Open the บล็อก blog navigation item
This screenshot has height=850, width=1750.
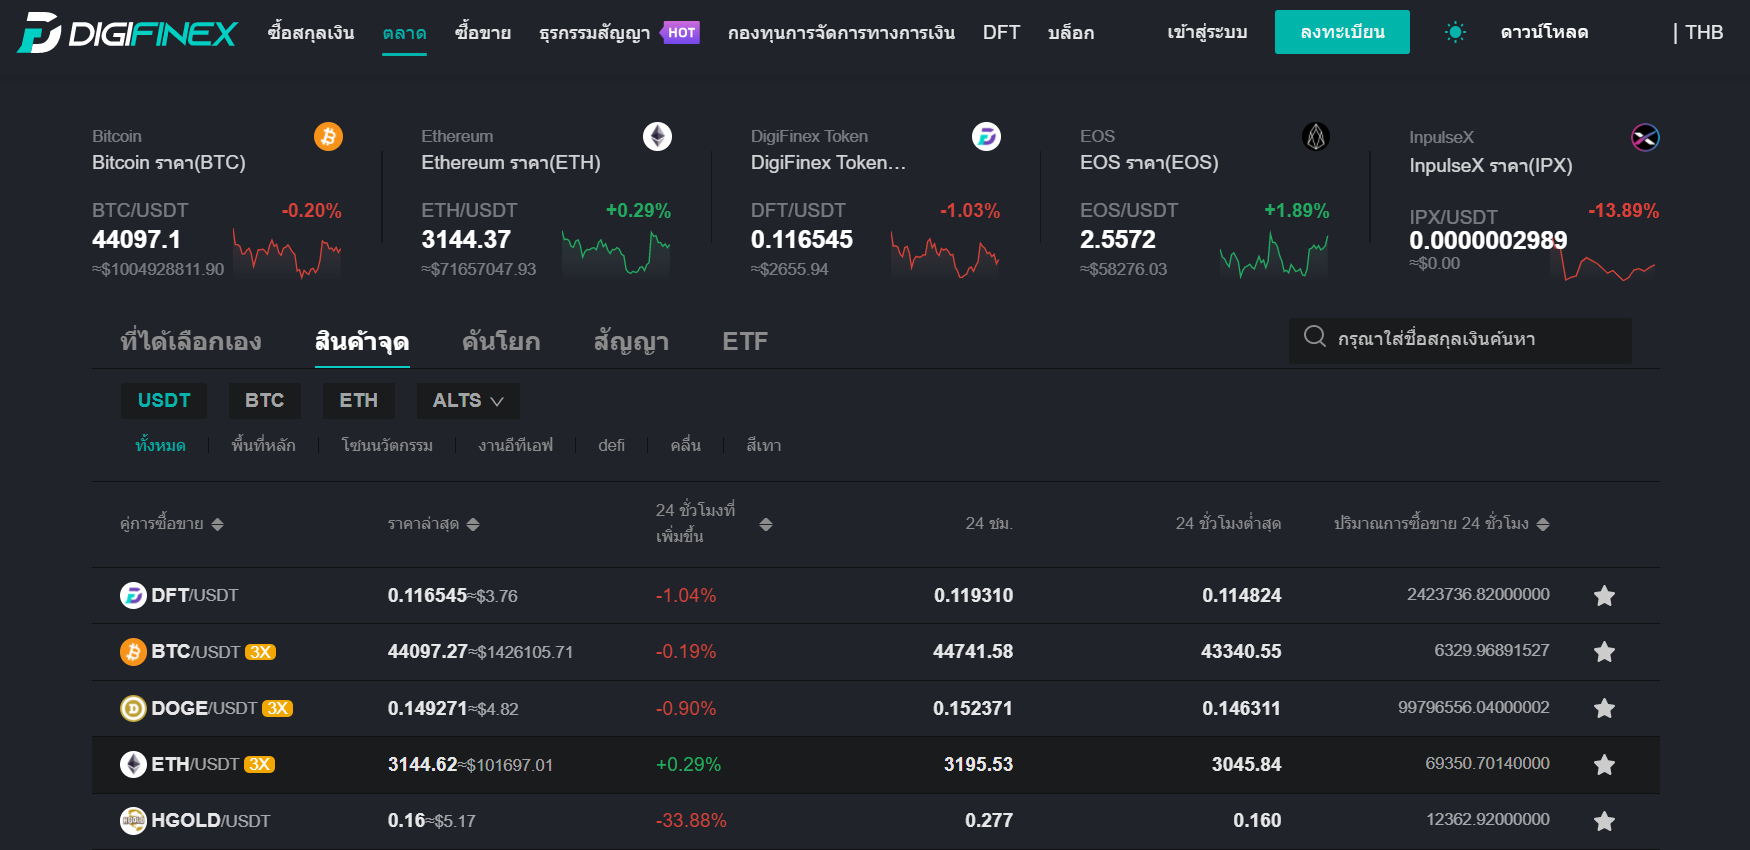coord(1071,32)
